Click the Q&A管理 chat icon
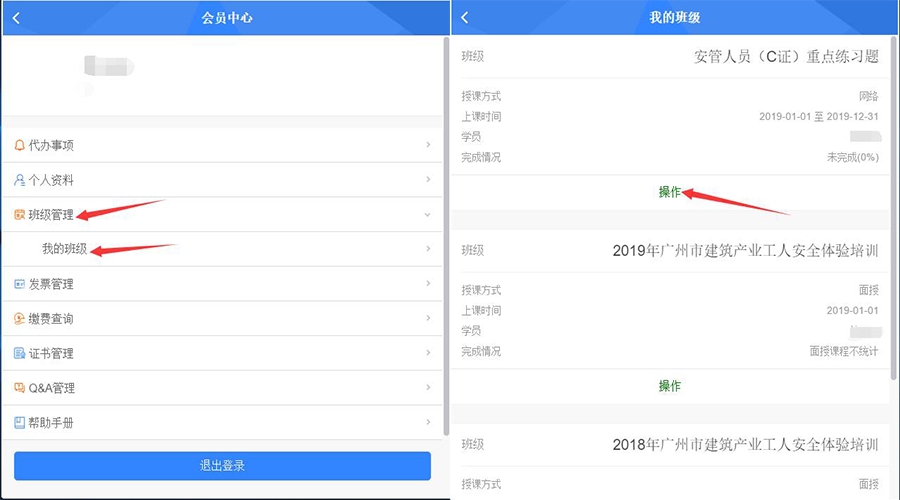This screenshot has height=500, width=900. [19, 388]
